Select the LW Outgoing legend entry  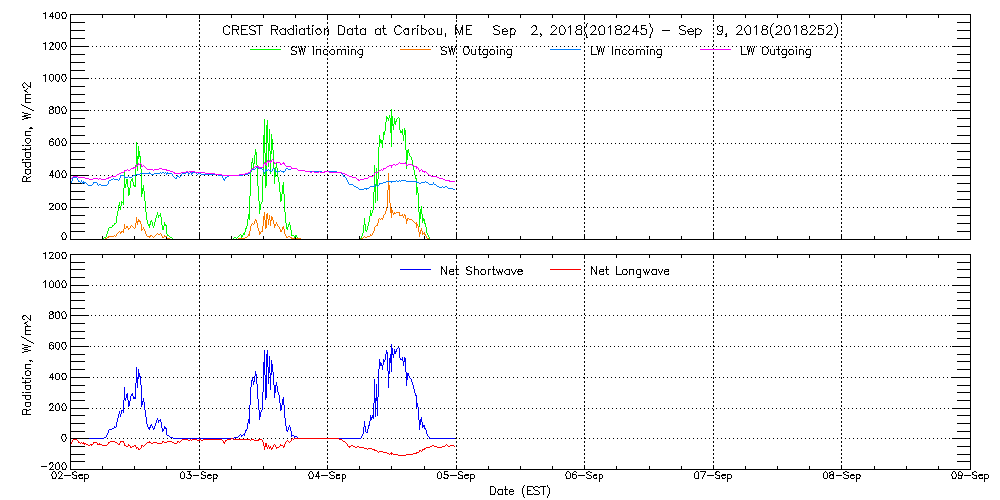(775, 51)
